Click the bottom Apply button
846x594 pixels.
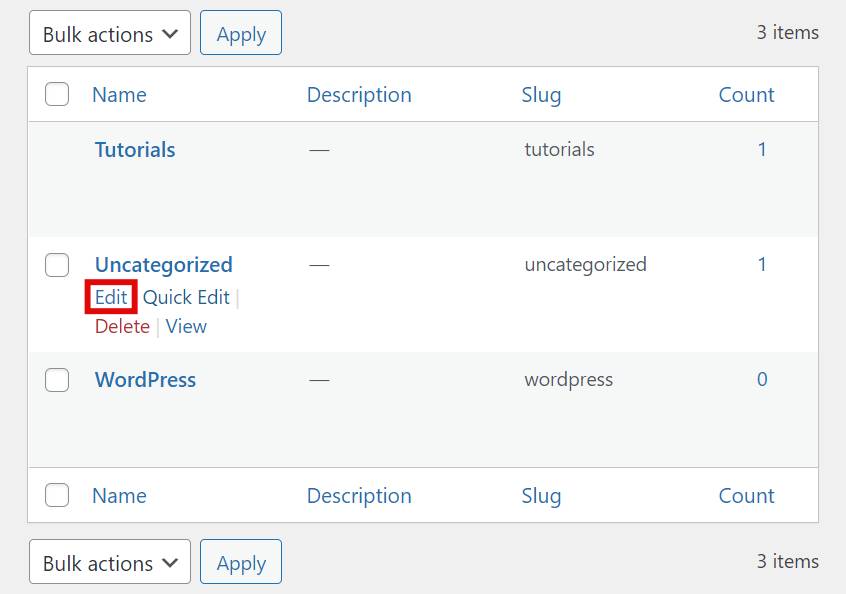[241, 562]
